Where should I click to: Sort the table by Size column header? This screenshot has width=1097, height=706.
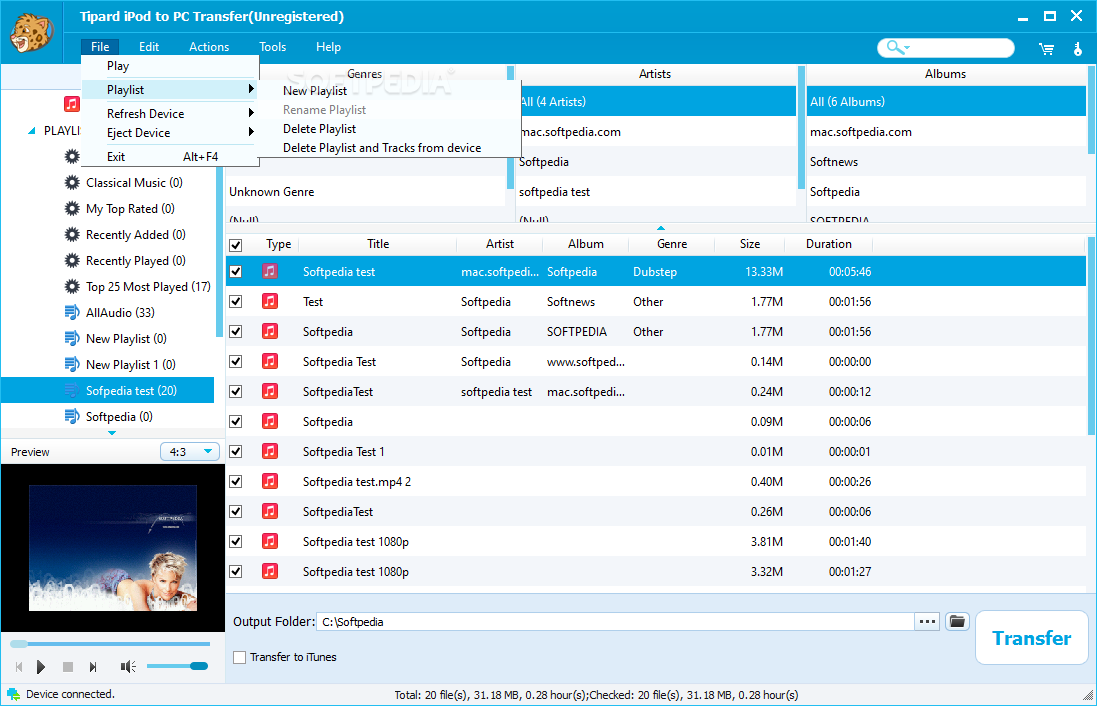pyautogui.click(x=749, y=243)
